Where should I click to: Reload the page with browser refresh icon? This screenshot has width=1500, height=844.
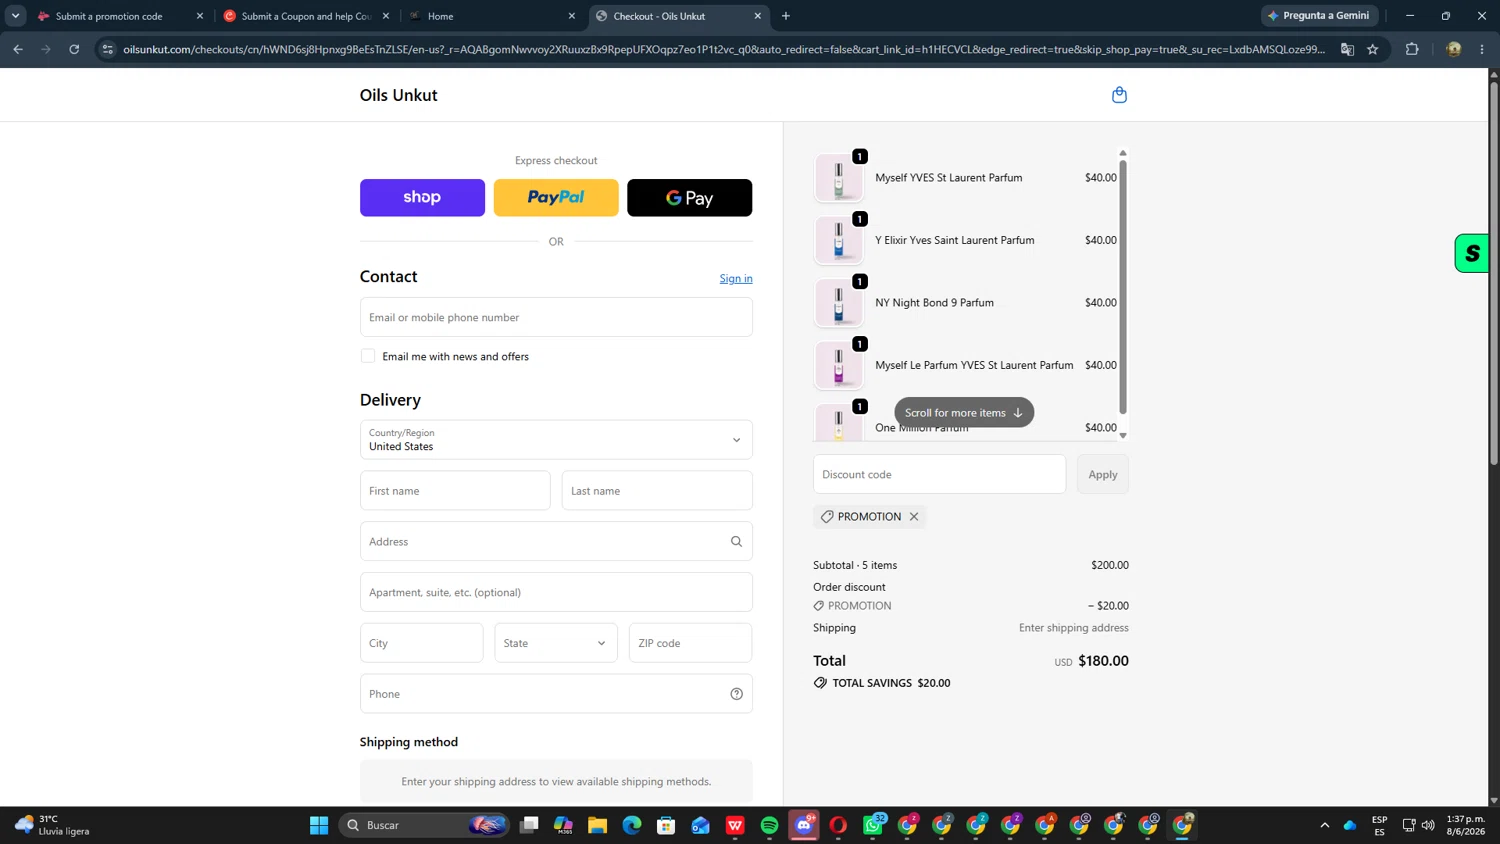(74, 49)
